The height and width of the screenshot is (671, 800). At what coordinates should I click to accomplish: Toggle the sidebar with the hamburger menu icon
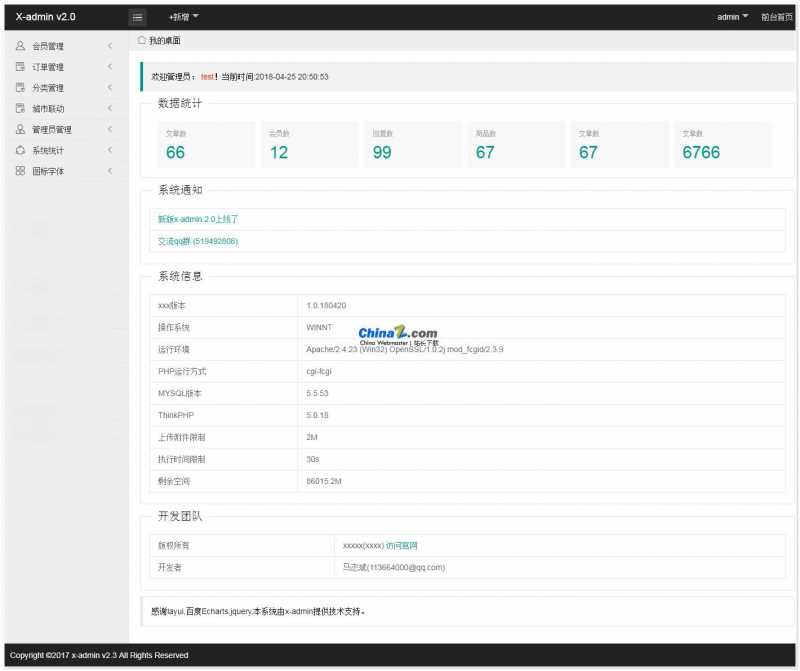[x=138, y=17]
